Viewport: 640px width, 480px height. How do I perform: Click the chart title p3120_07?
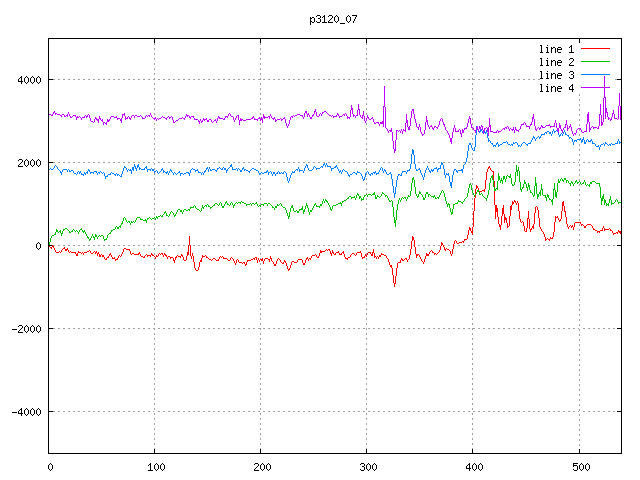[333, 19]
